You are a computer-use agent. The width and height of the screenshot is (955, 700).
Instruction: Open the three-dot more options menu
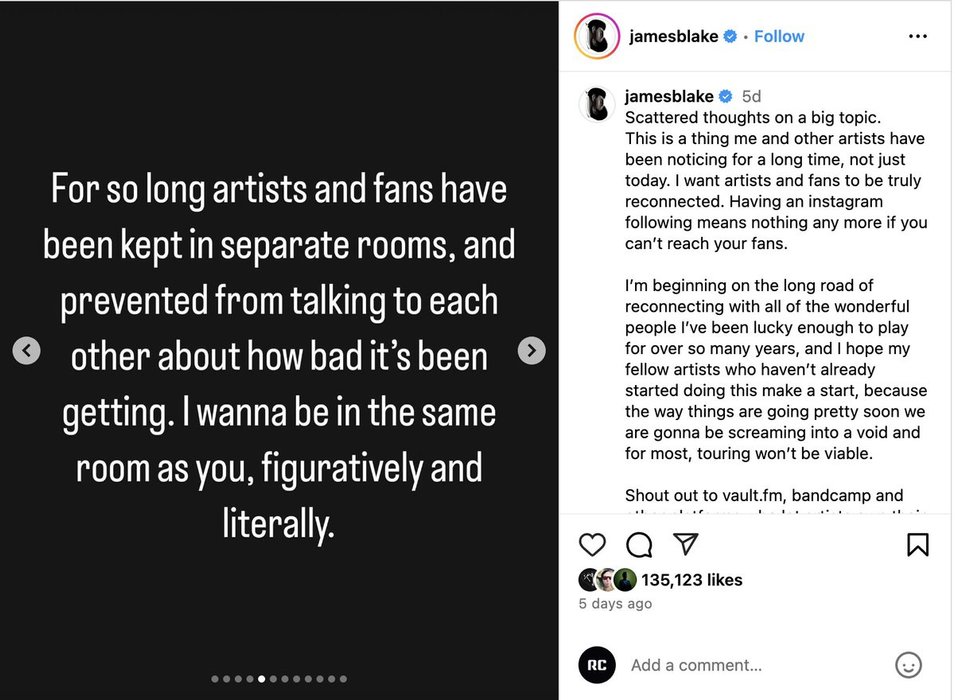[x=917, y=36]
